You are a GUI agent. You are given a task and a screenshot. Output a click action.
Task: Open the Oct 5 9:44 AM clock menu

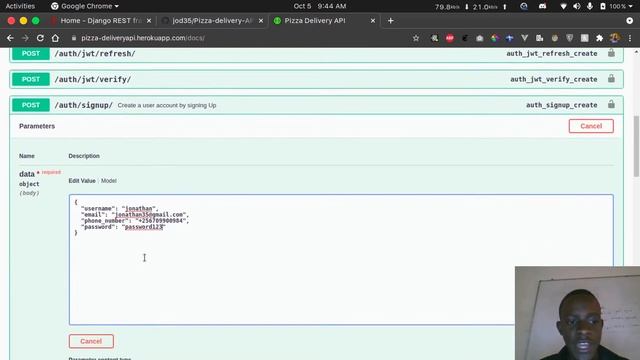point(320,6)
